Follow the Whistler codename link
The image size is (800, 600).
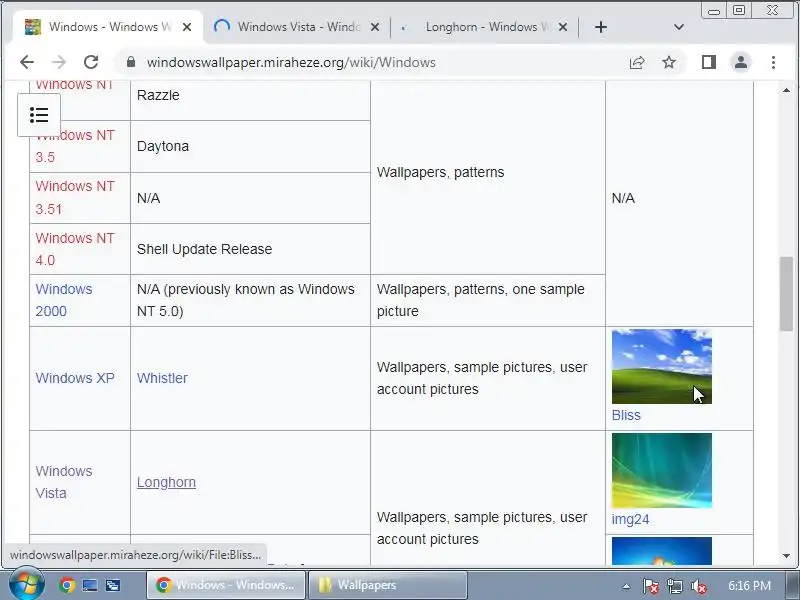click(x=162, y=378)
